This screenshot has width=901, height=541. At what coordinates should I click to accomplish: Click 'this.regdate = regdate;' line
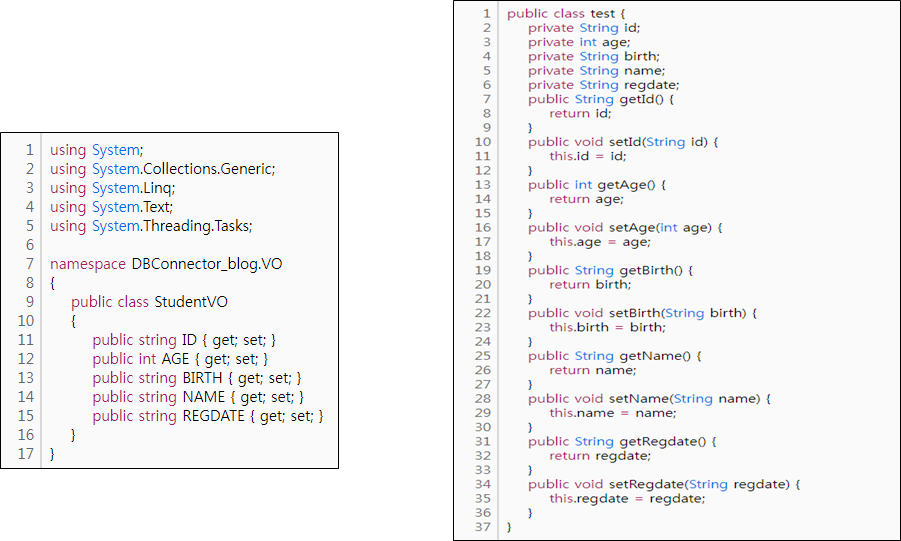pyautogui.click(x=627, y=498)
